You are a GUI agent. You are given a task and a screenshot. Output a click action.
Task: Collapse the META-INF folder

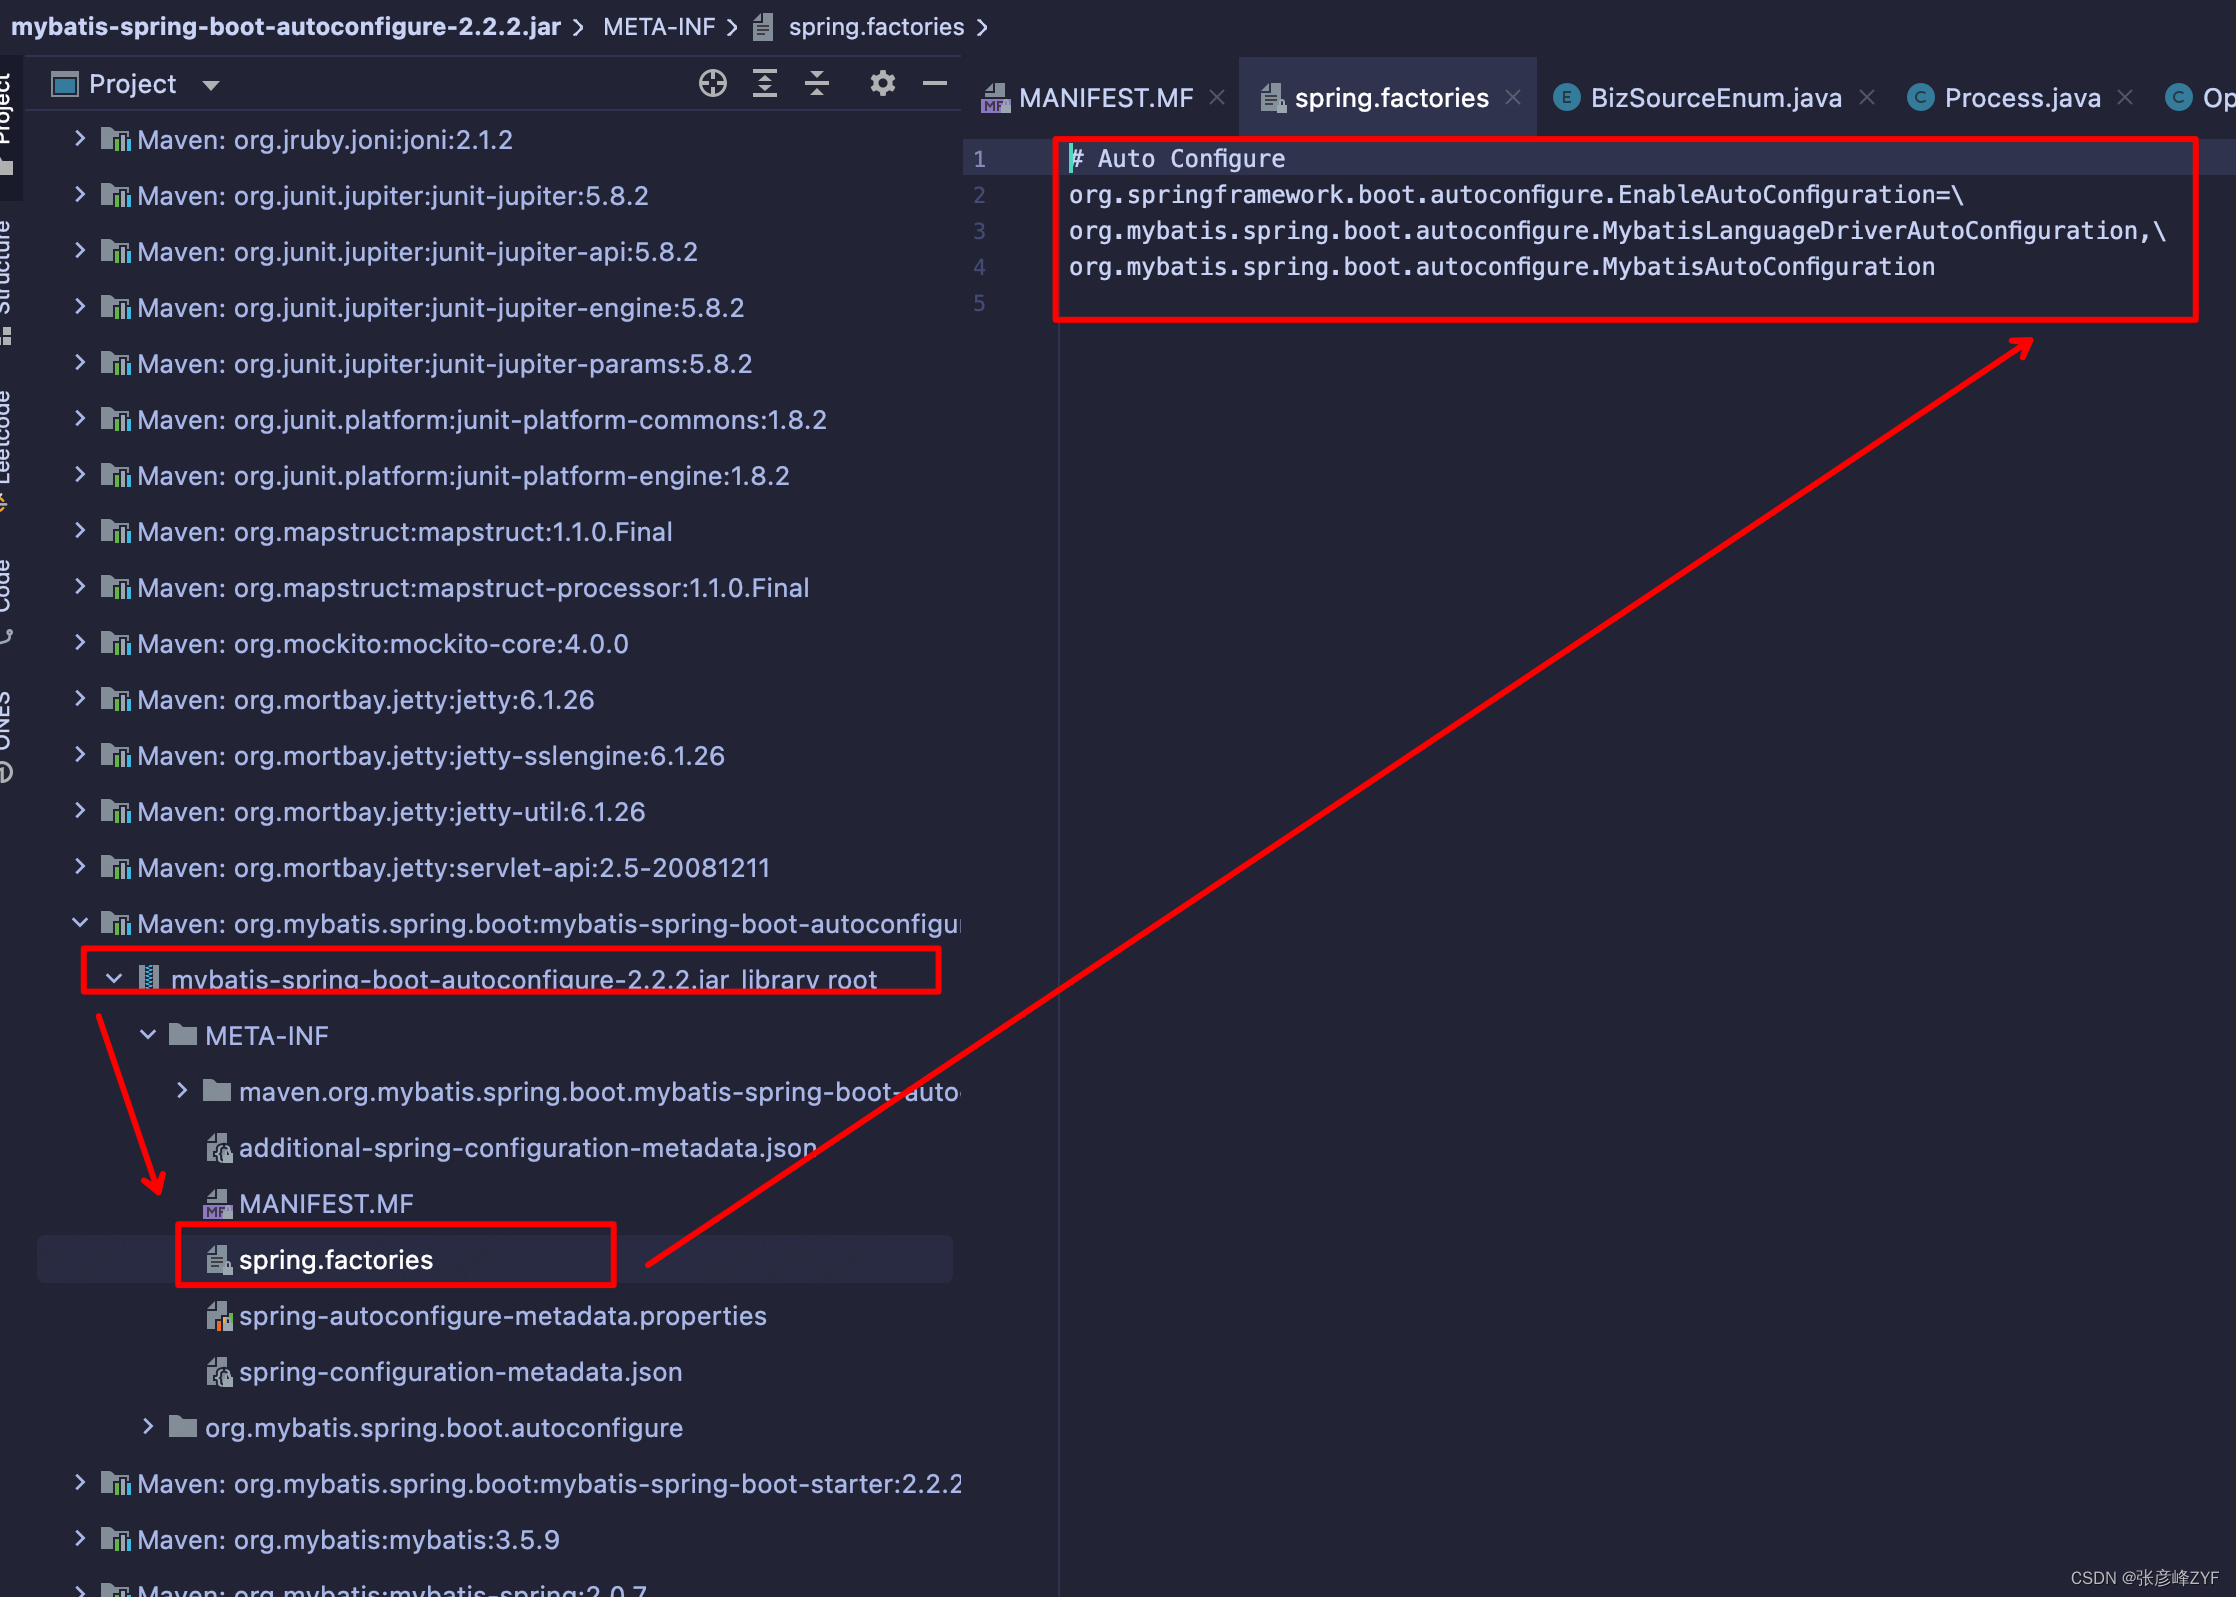pyautogui.click(x=148, y=1035)
